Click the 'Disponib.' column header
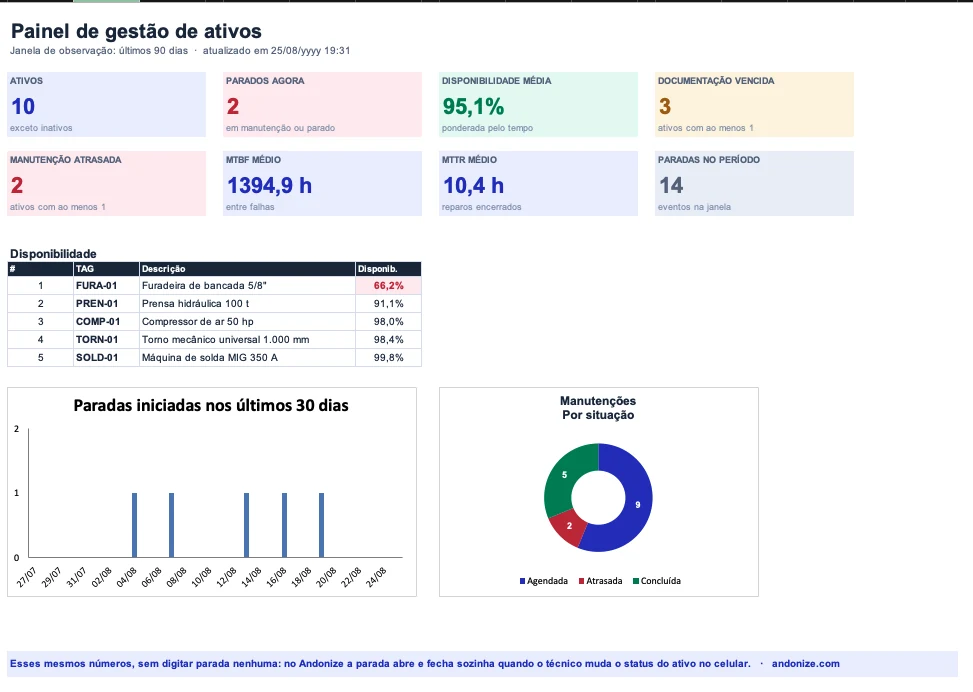This screenshot has height=692, width=973. tap(388, 269)
